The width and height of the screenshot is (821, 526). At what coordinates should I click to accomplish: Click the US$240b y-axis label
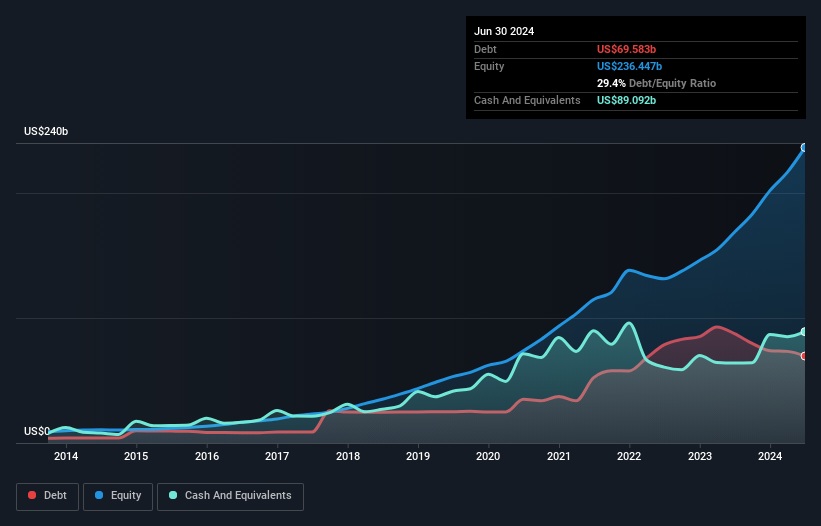coord(46,131)
